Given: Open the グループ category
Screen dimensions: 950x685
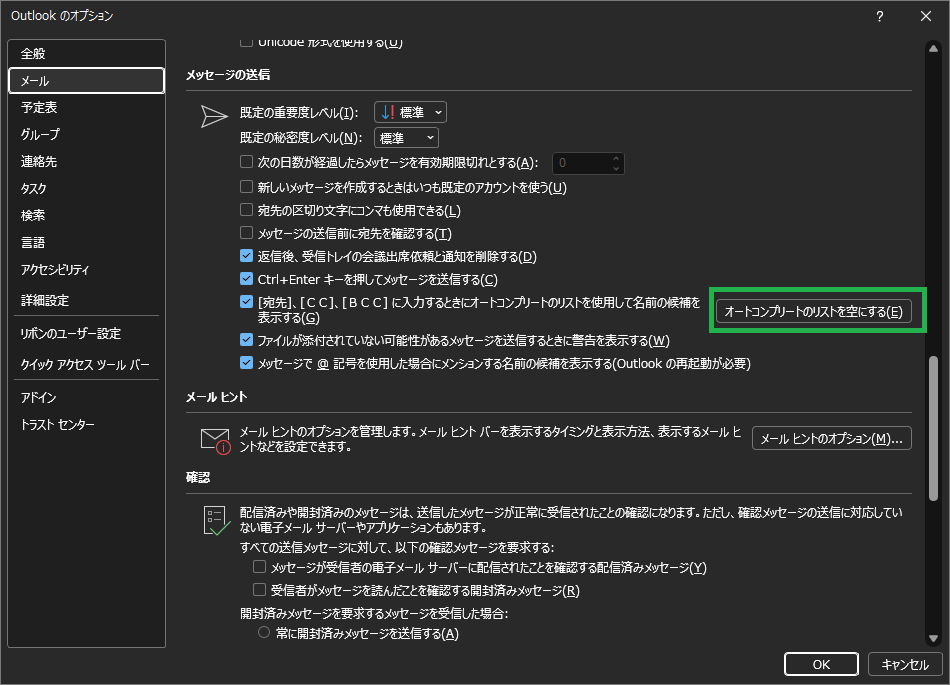Looking at the screenshot, I should (87, 134).
